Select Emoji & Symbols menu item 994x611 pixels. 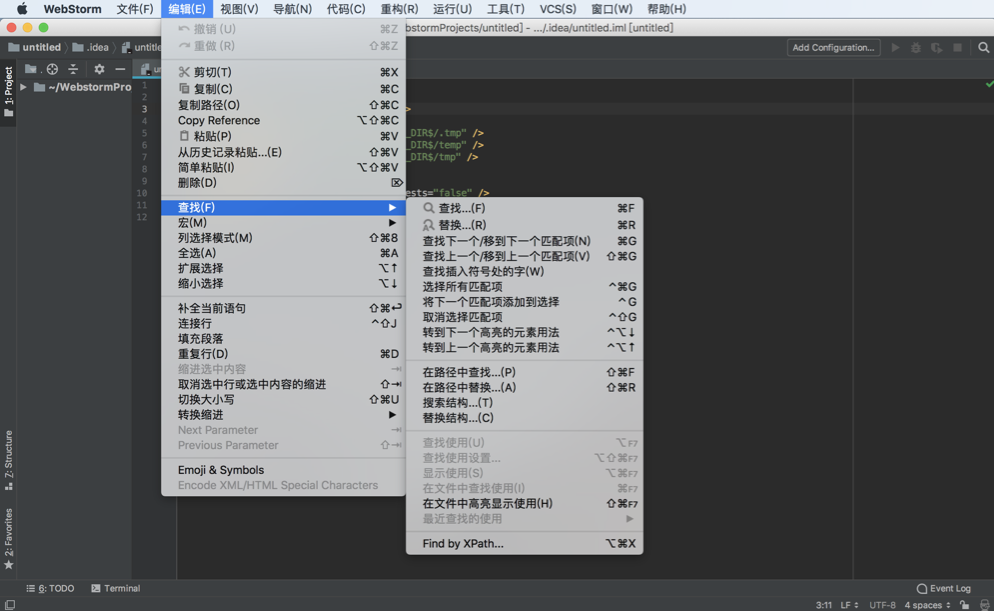pyautogui.click(x=283, y=470)
